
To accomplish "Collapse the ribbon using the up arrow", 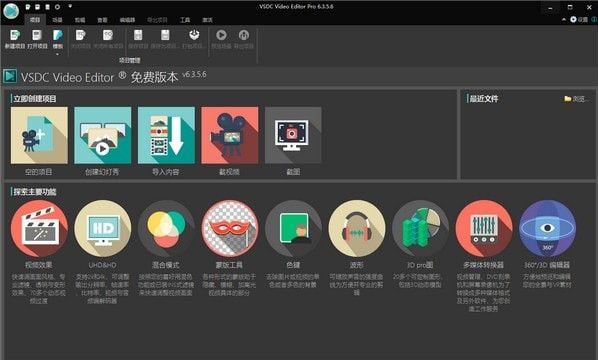I will coord(564,19).
